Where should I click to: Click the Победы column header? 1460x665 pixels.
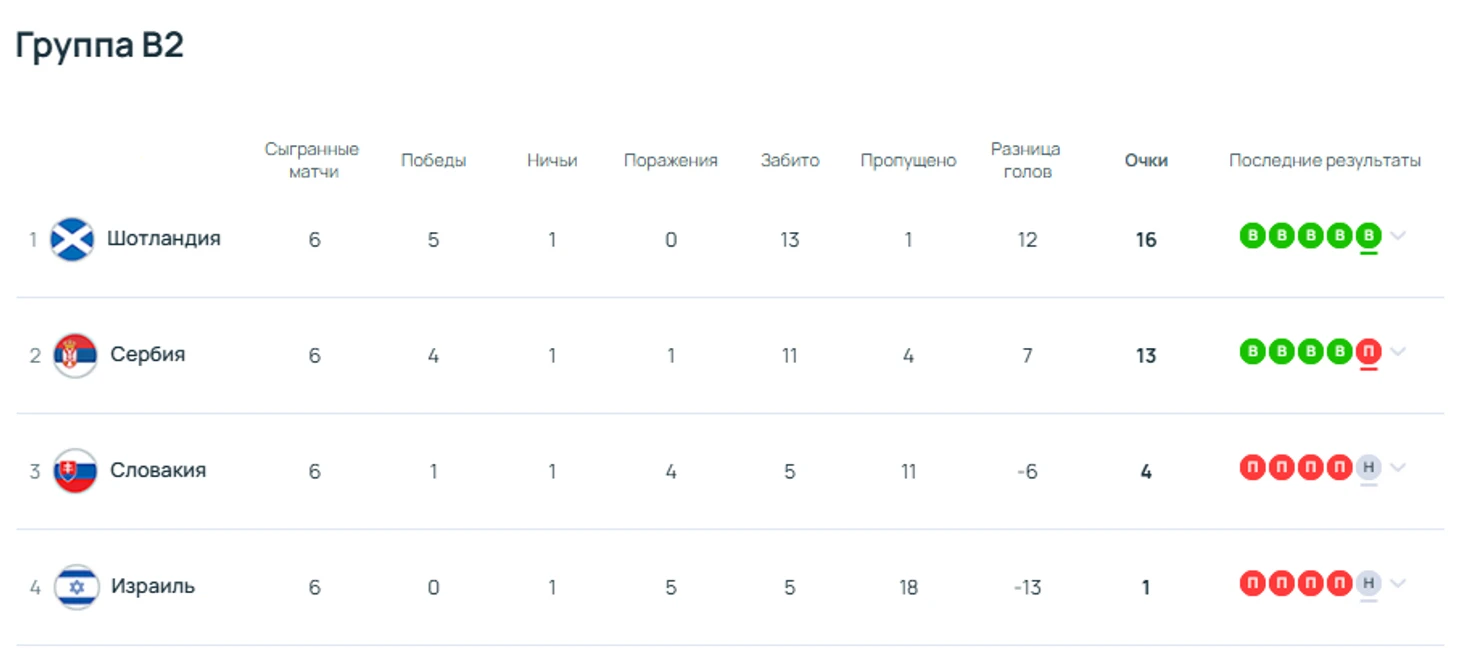433,160
